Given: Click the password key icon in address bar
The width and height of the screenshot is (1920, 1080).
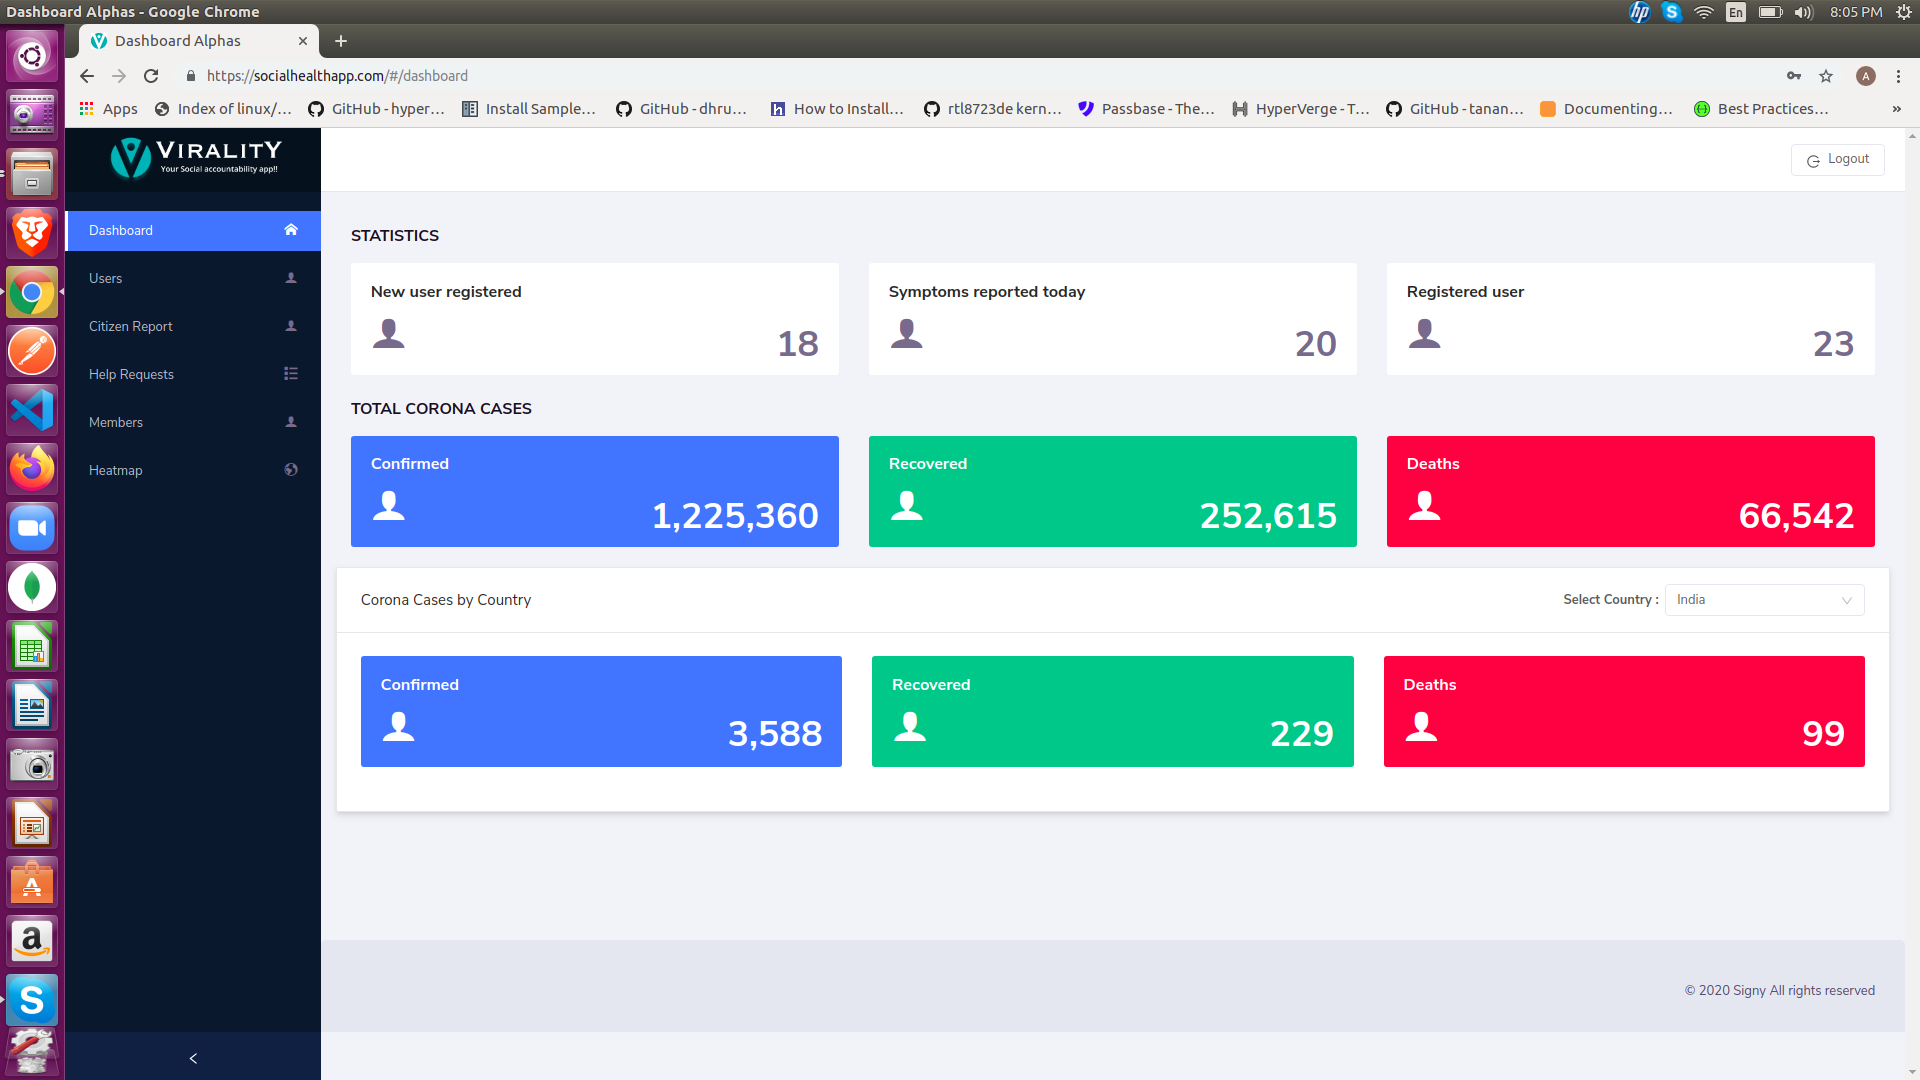Looking at the screenshot, I should (1794, 76).
